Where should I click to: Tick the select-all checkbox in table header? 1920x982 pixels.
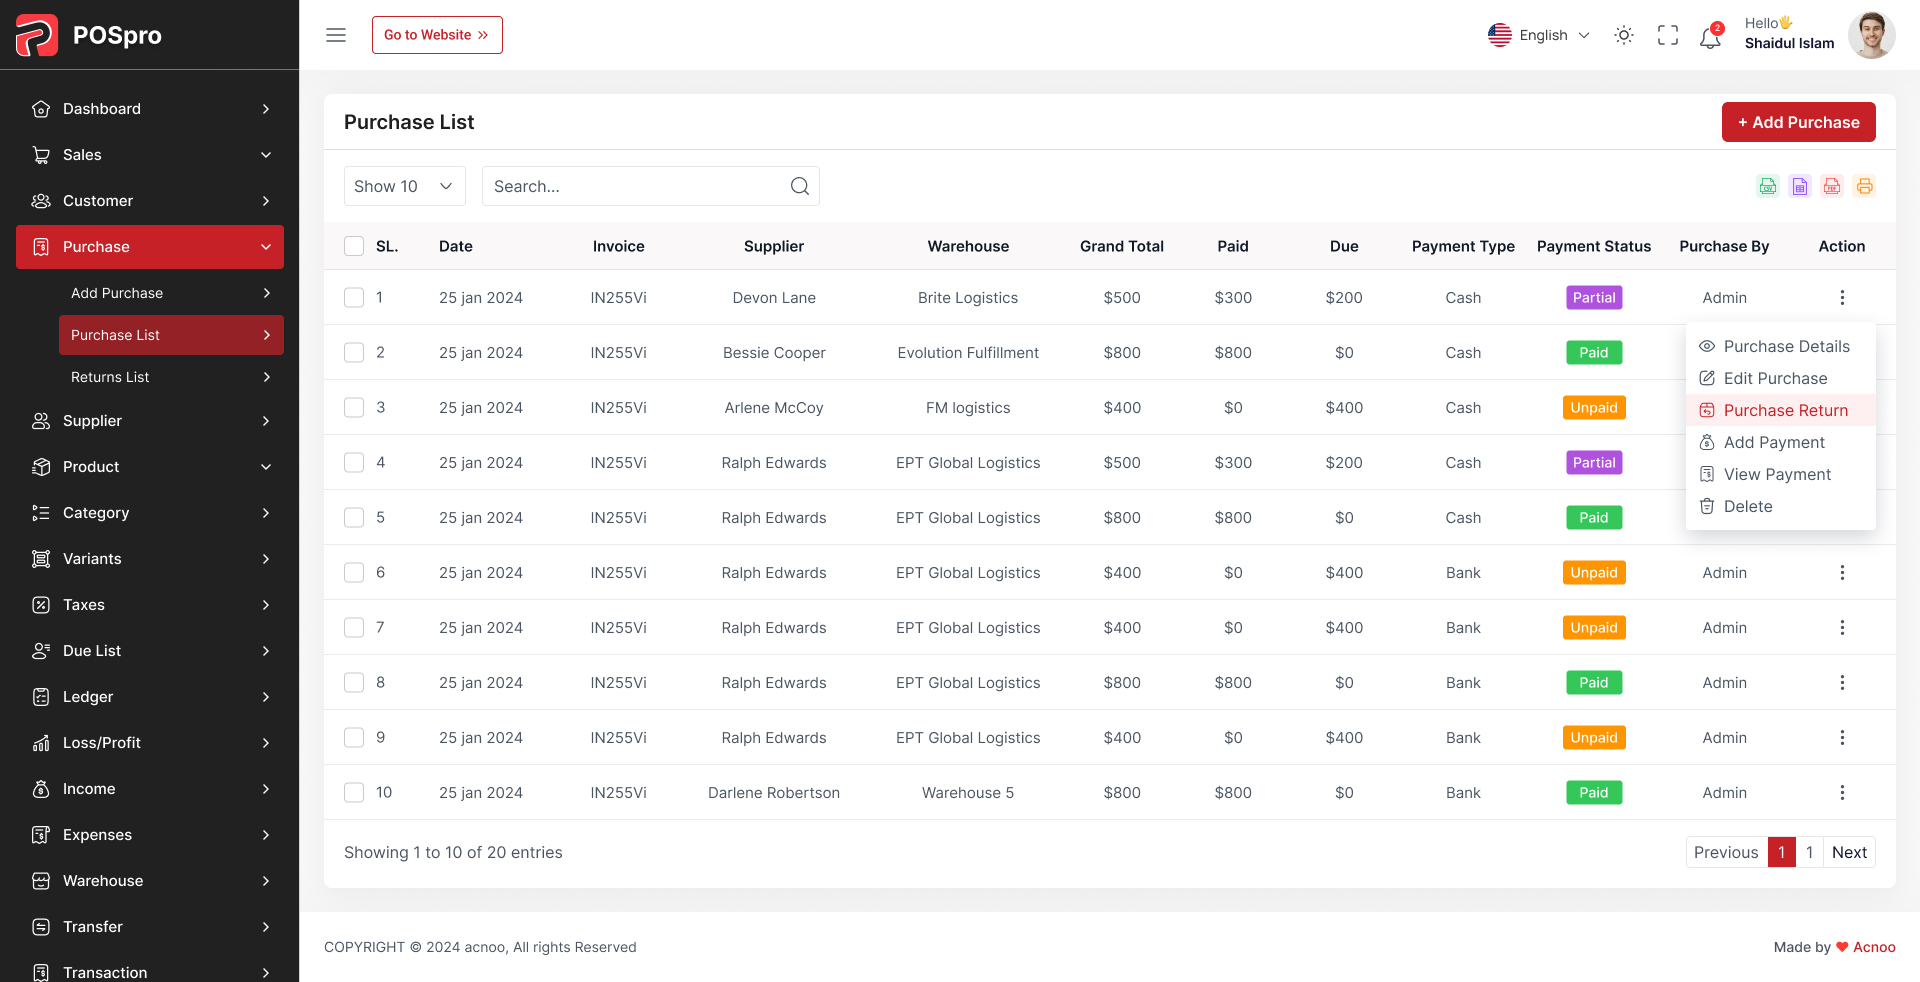pyautogui.click(x=353, y=245)
